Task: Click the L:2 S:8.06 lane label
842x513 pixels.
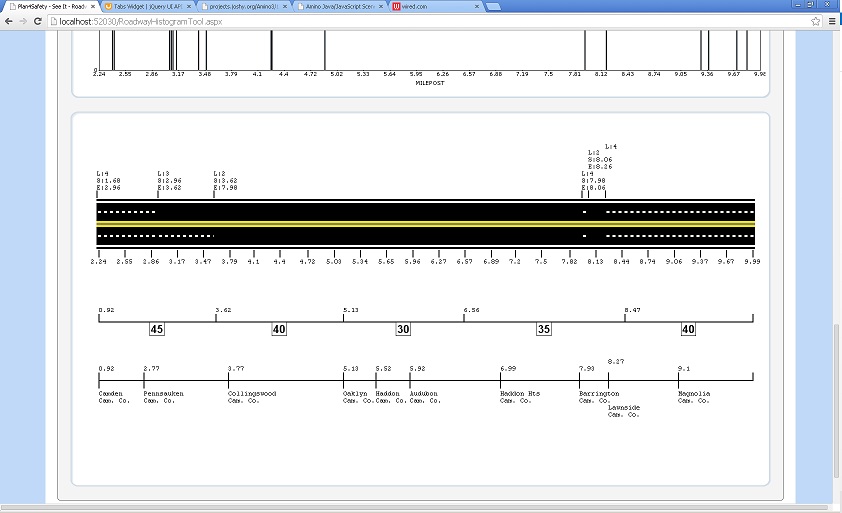Action: pos(600,160)
